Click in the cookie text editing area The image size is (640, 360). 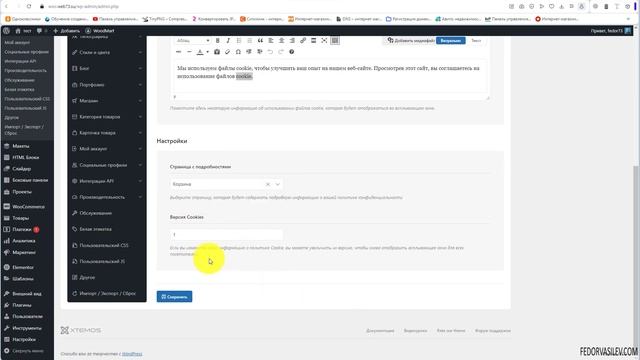329,77
